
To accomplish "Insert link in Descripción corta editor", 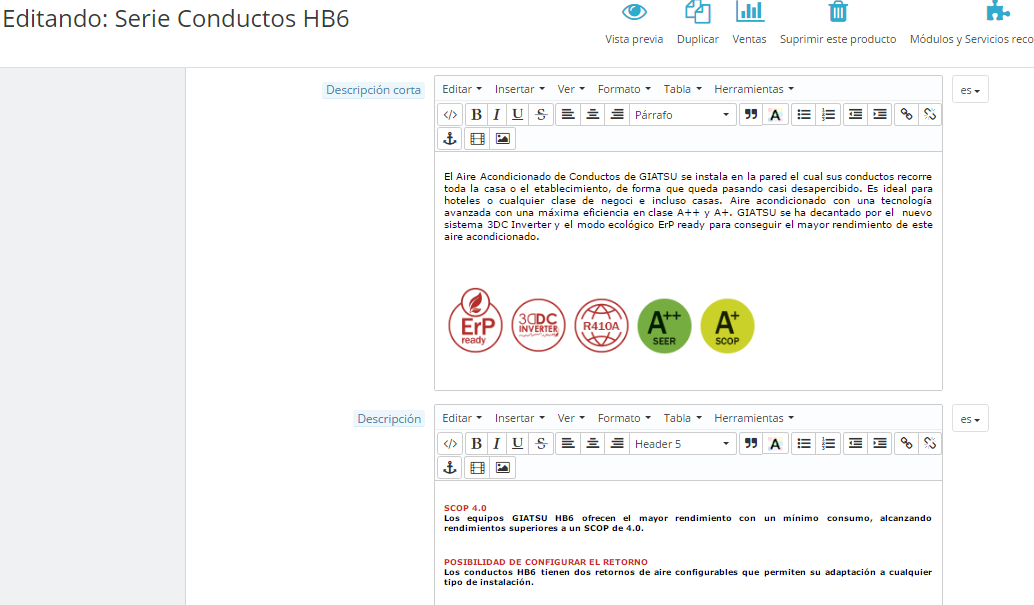I will [x=907, y=115].
